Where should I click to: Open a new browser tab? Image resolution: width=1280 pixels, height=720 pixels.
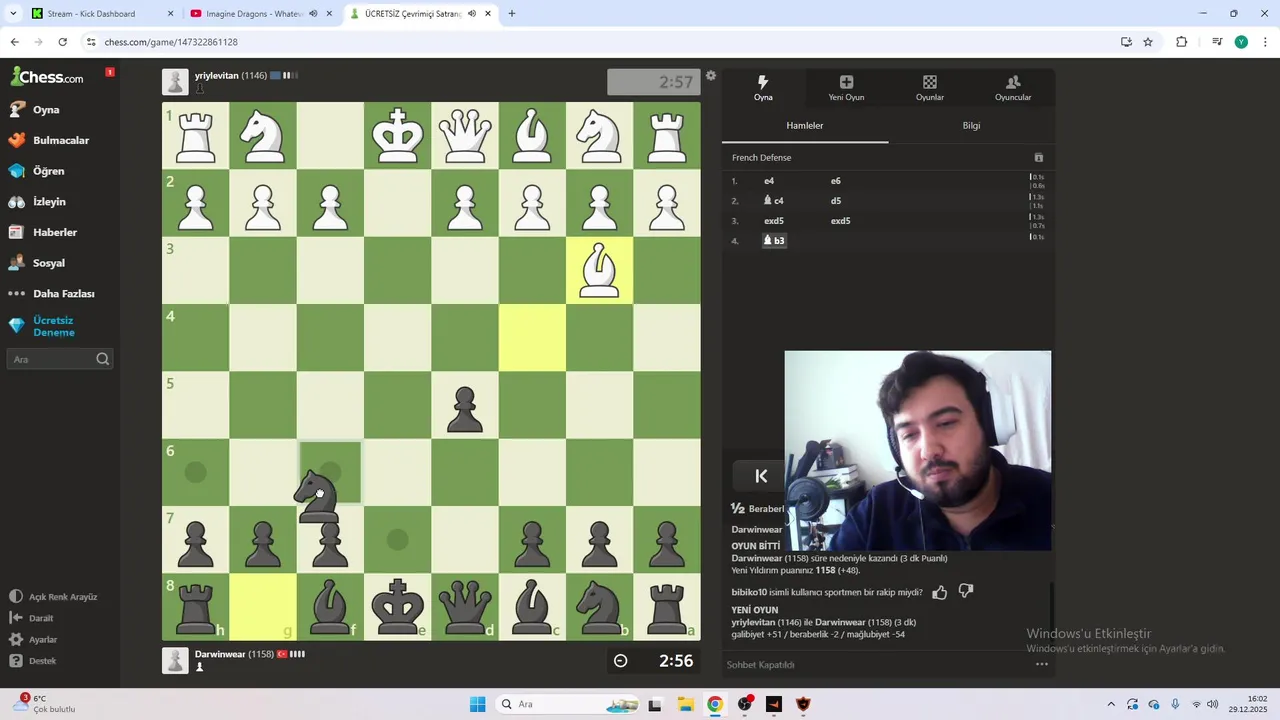(x=512, y=14)
